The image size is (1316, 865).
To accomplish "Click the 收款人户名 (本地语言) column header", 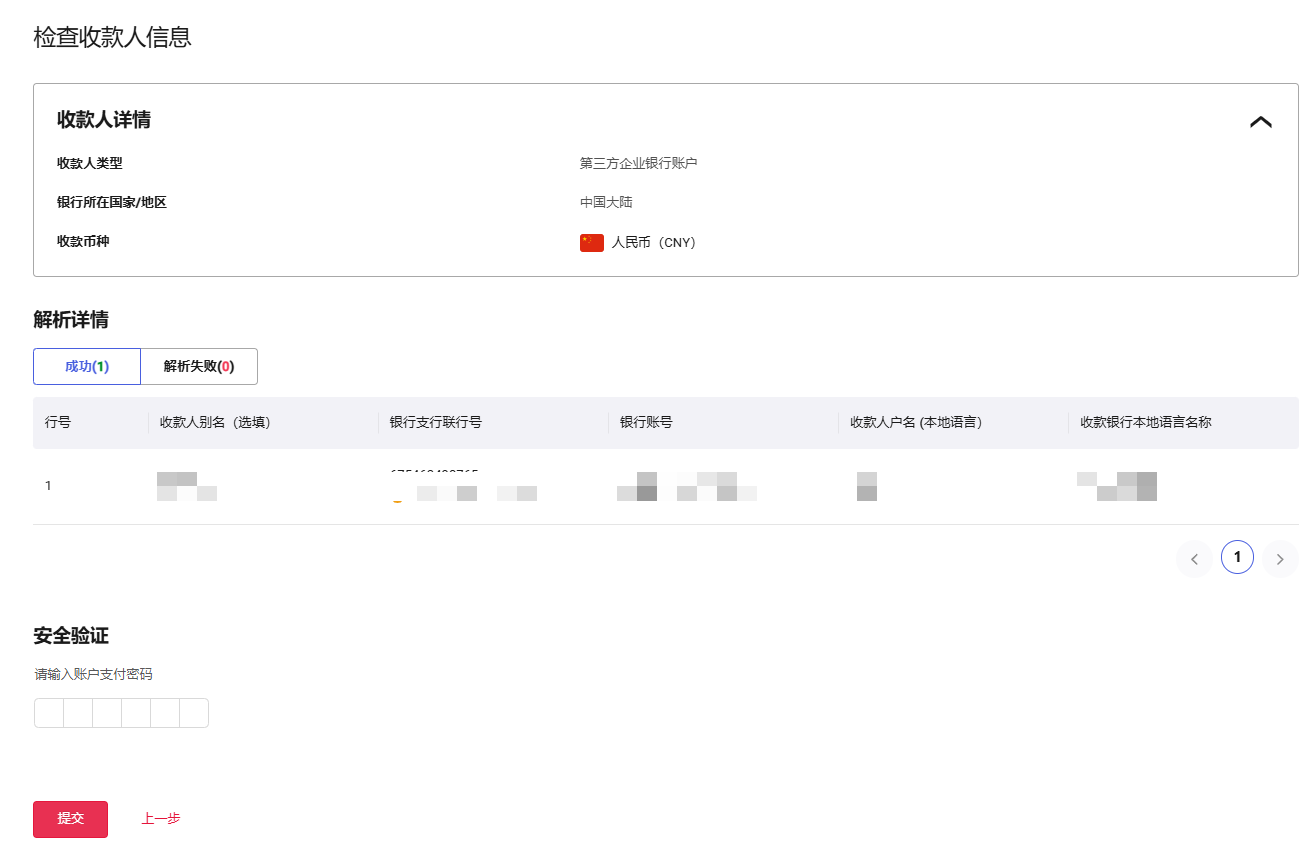I will (915, 423).
